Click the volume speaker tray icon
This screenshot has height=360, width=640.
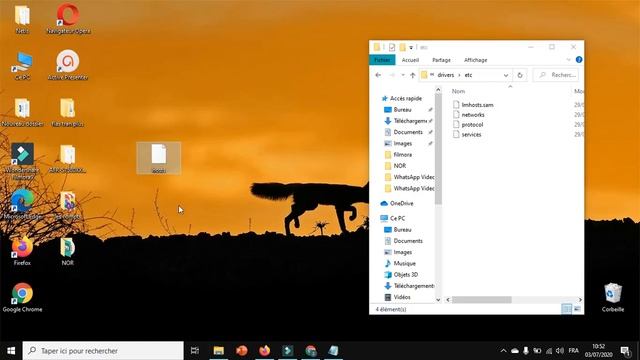click(560, 351)
